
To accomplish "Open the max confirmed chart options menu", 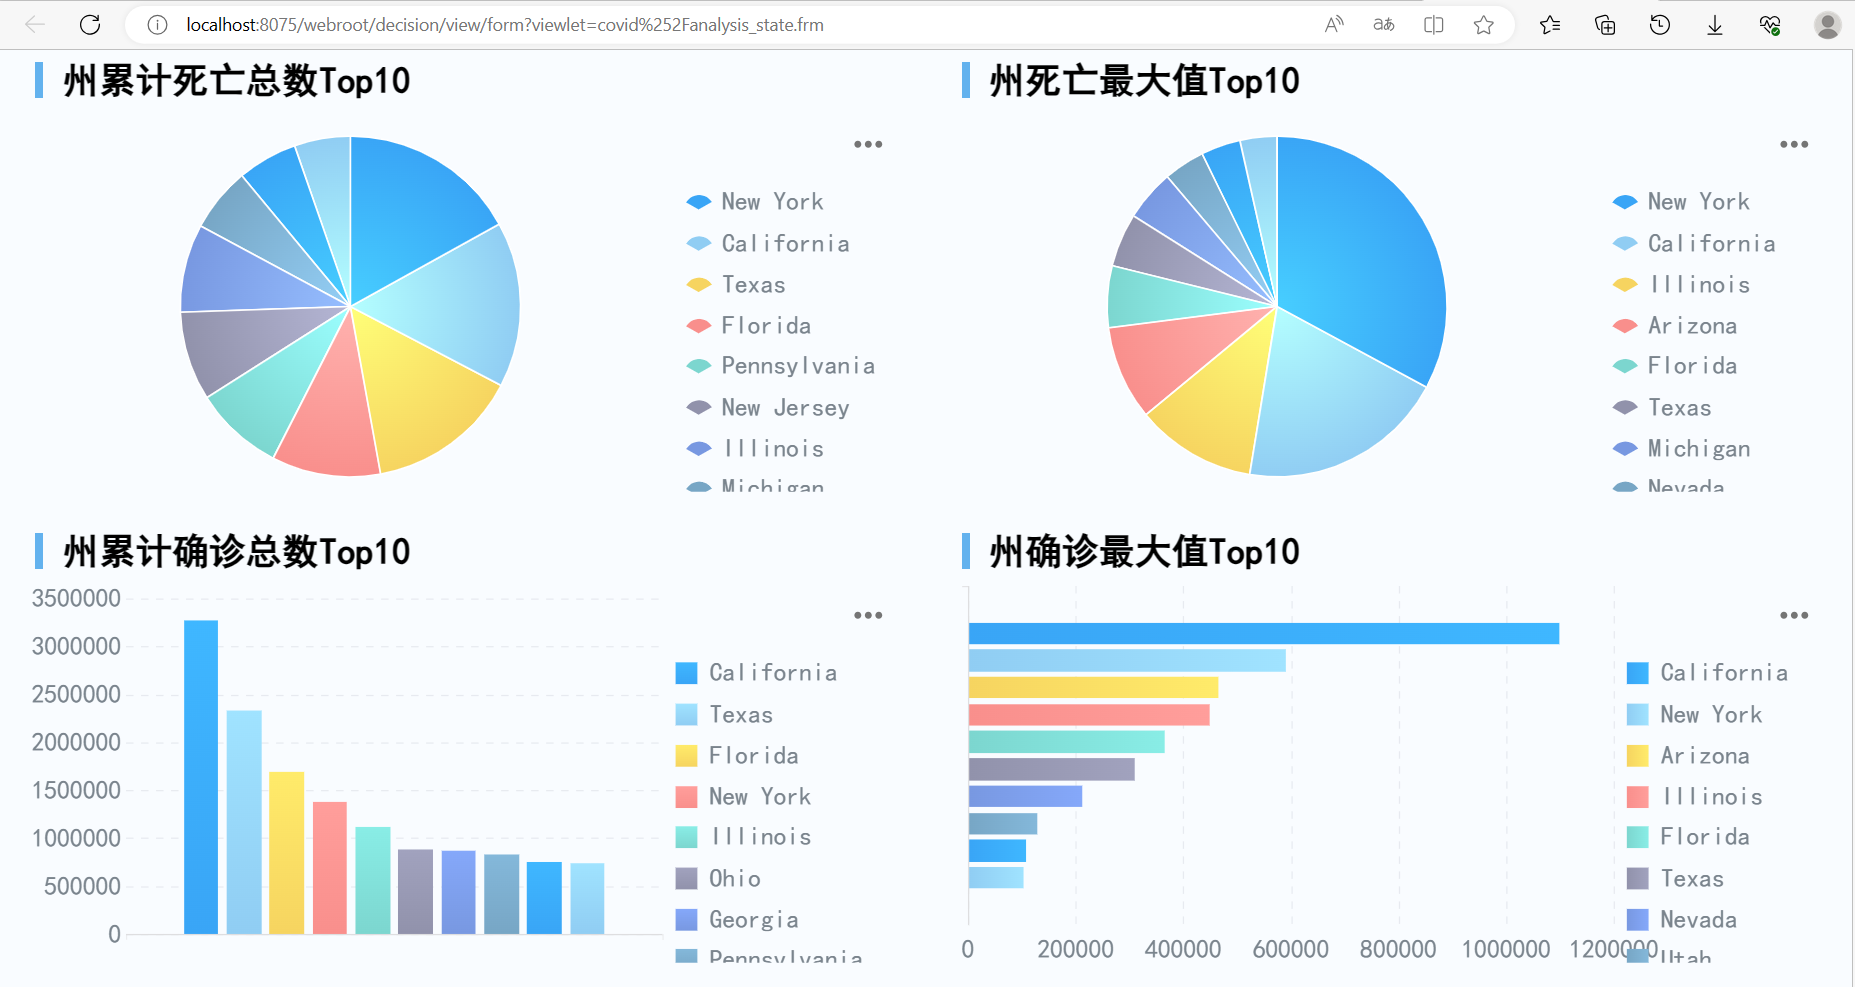I will click(x=1794, y=615).
